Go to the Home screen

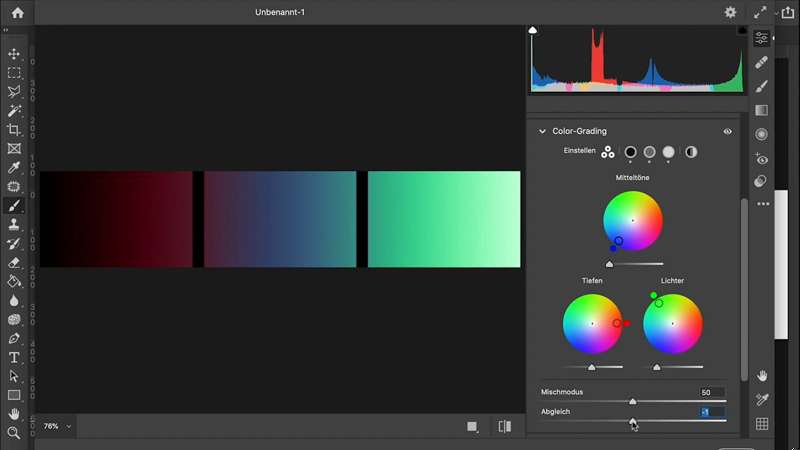[x=18, y=12]
